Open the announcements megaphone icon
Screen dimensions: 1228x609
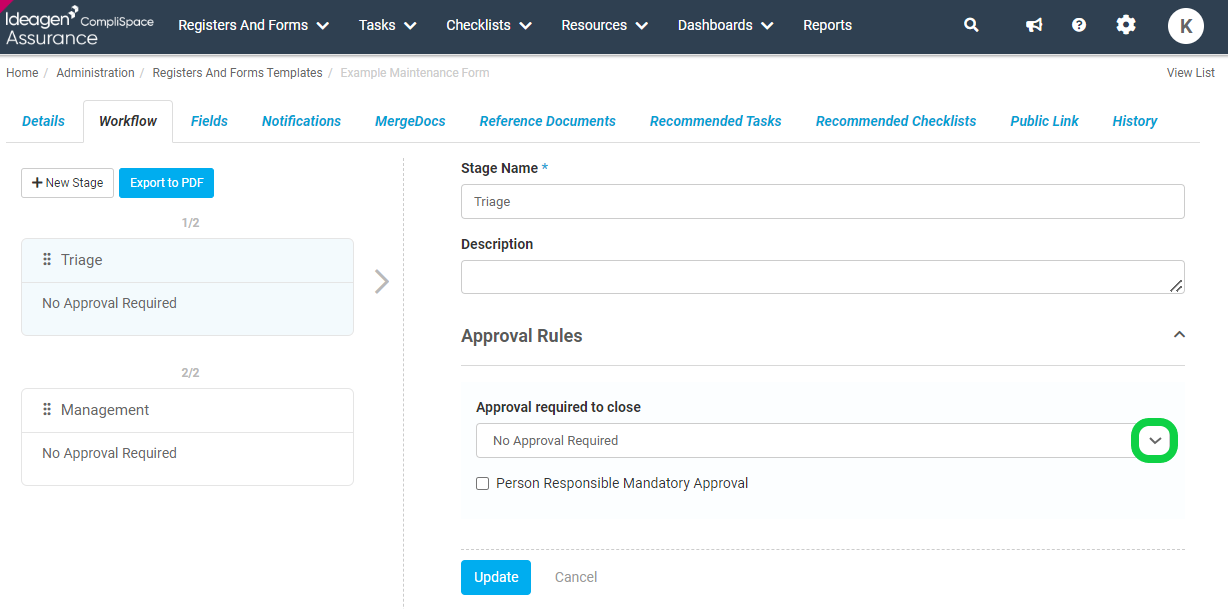click(x=1034, y=25)
